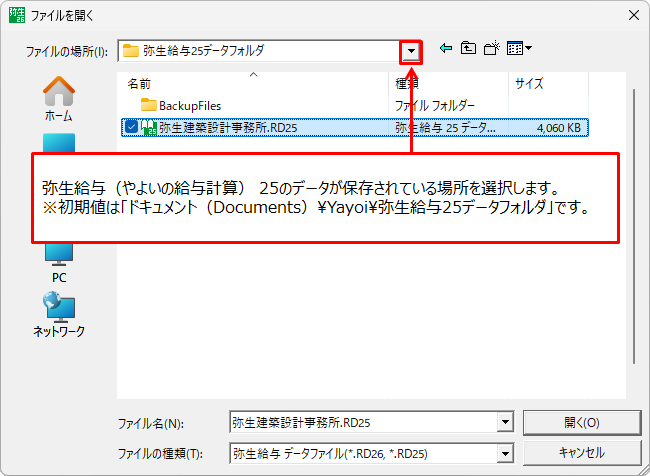Toggle checkbox for 弥生建築設計事務所.RD25 file
Screen dimensions: 650x476
(x=130, y=127)
